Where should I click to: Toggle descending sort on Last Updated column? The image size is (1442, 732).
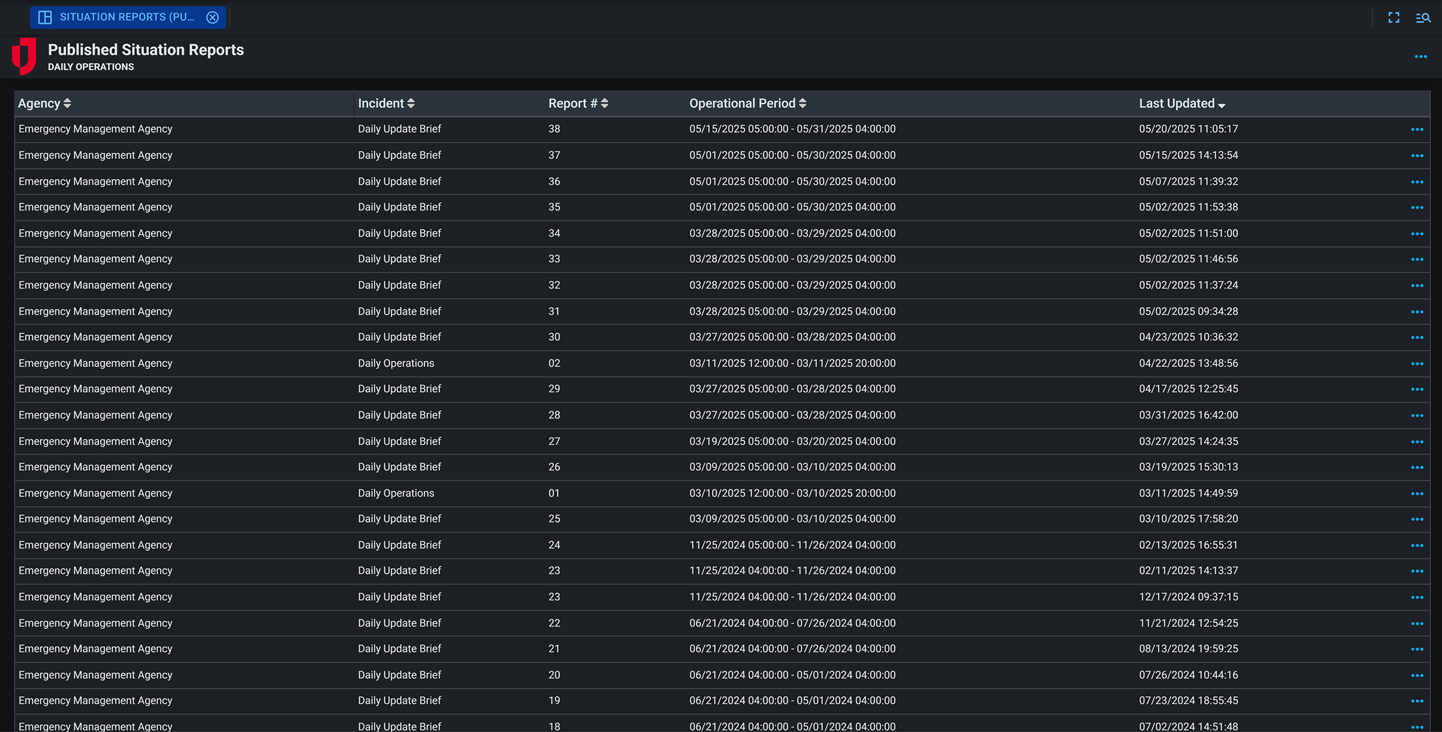coord(1222,103)
